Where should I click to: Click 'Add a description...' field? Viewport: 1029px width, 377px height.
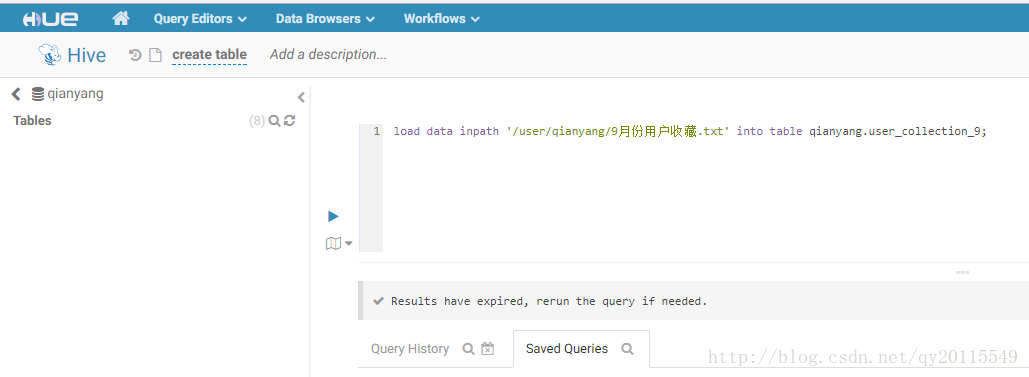328,55
